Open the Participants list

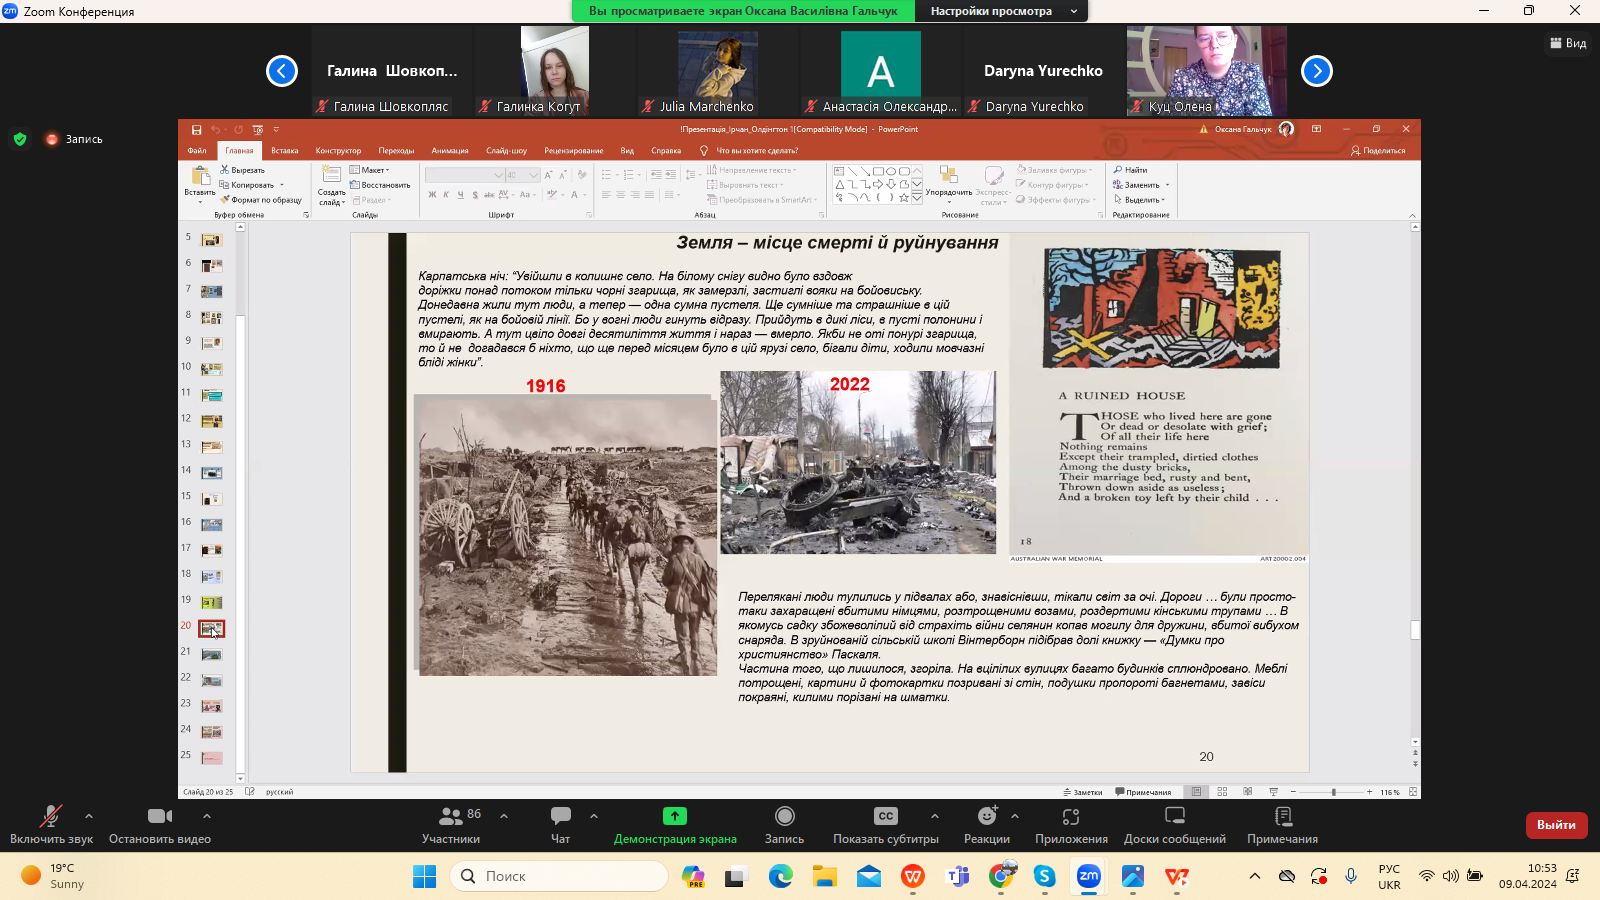[451, 817]
